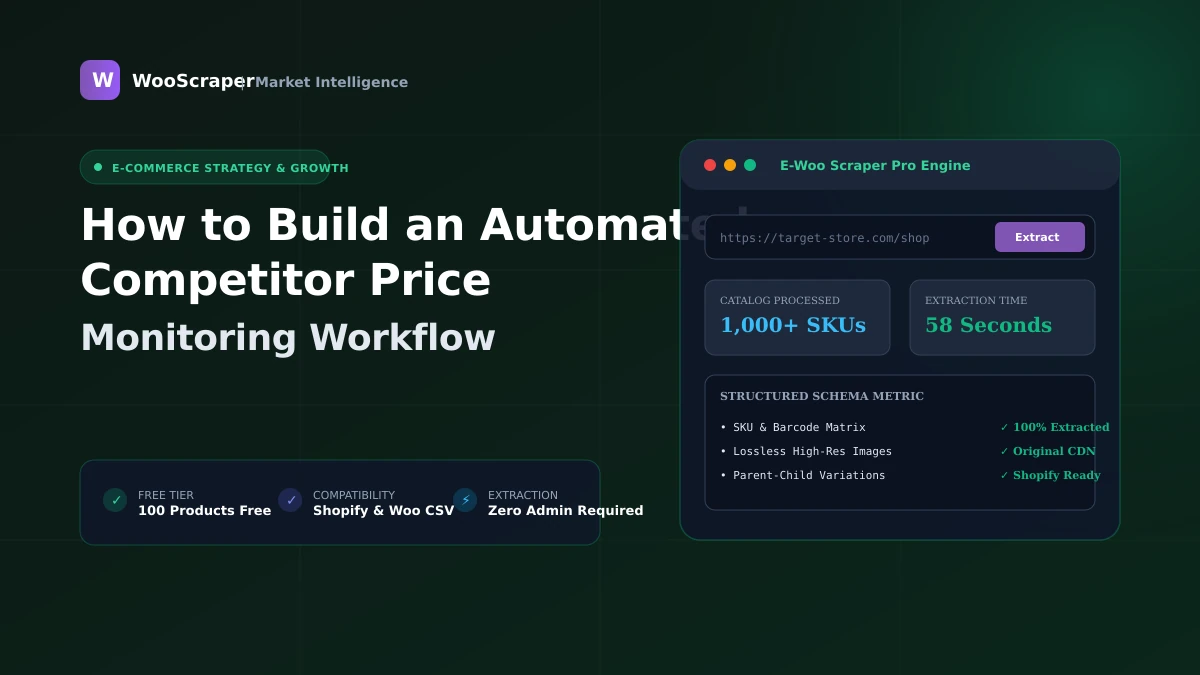Click the green window dot
This screenshot has height=675, width=1200.
[x=750, y=165]
